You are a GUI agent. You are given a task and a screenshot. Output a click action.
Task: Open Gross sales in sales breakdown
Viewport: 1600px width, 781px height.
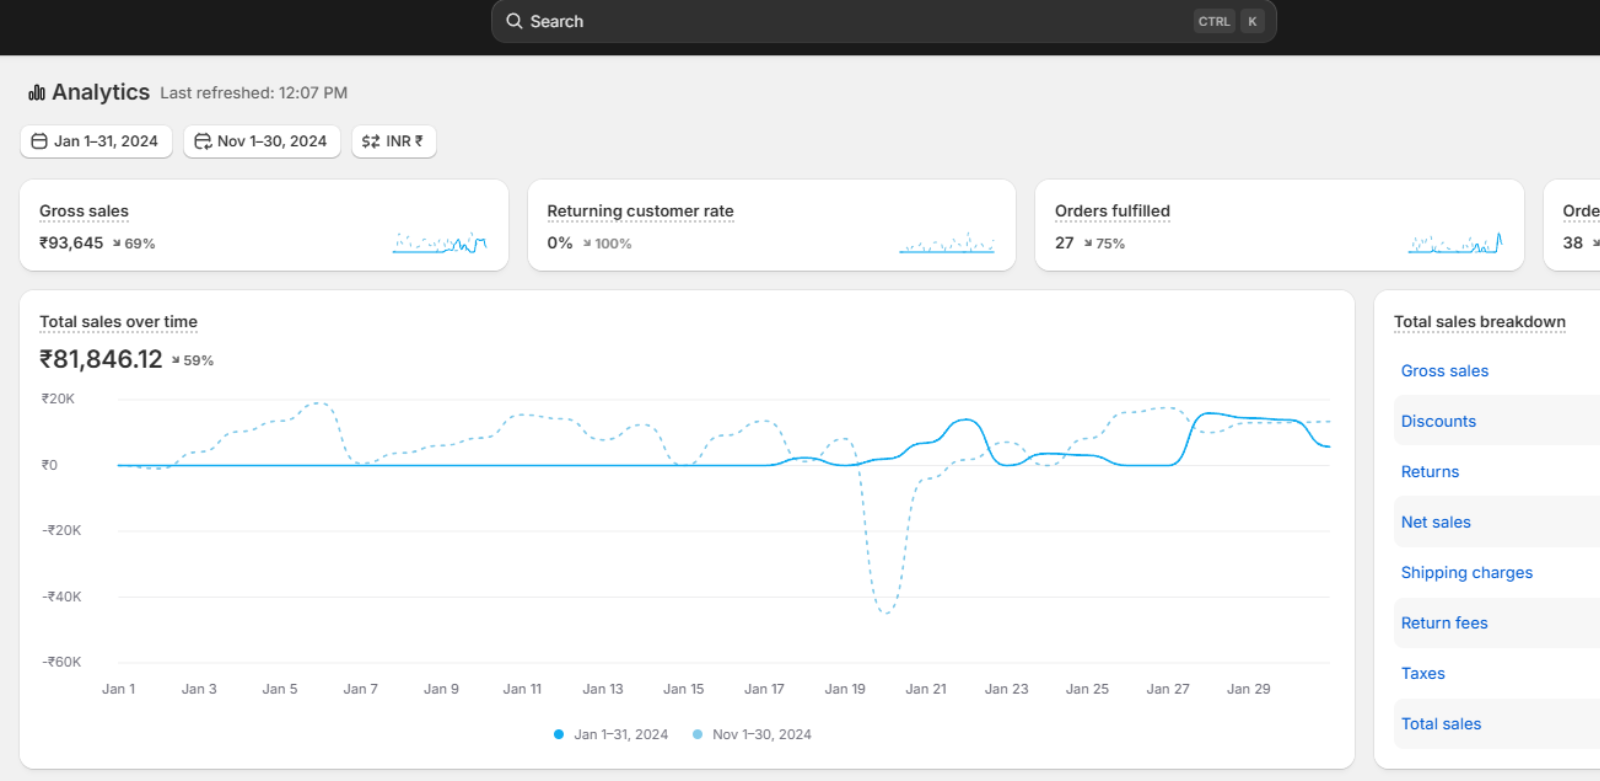coord(1444,371)
